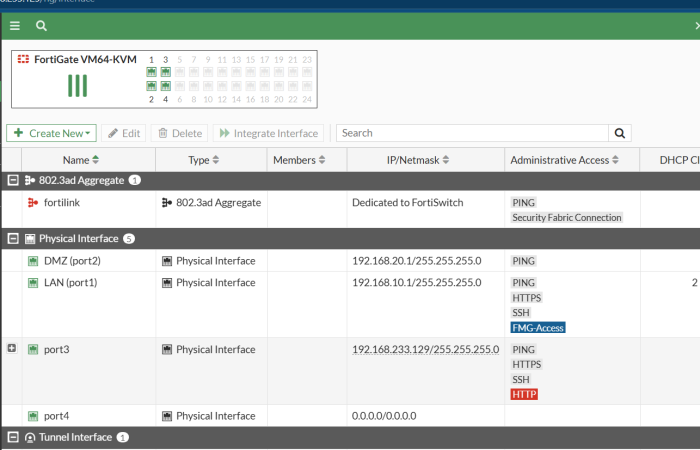The height and width of the screenshot is (450, 700).
Task: Click the HTTP tag on port3 row
Action: (x=524, y=394)
